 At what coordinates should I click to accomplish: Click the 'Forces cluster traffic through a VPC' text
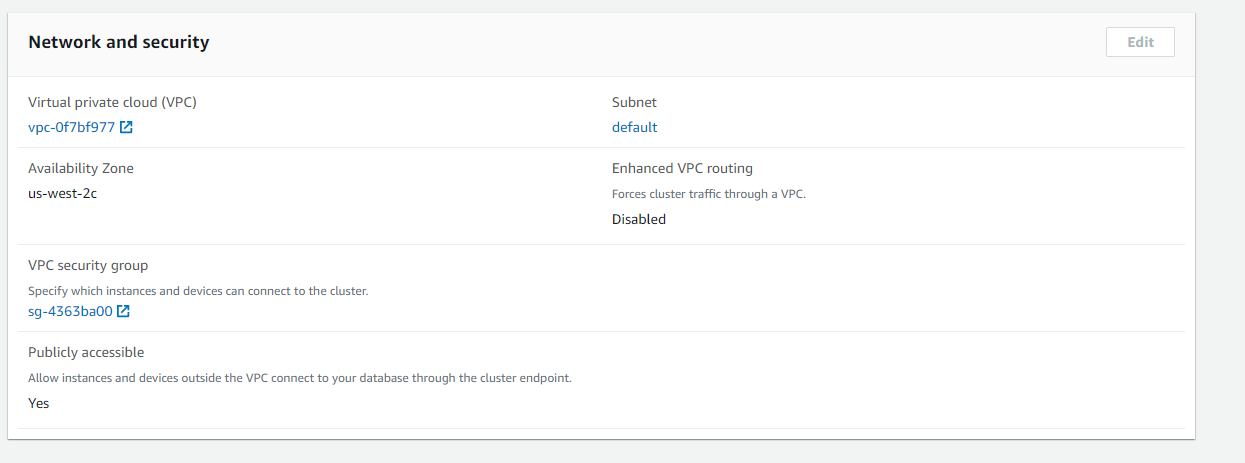(x=709, y=194)
